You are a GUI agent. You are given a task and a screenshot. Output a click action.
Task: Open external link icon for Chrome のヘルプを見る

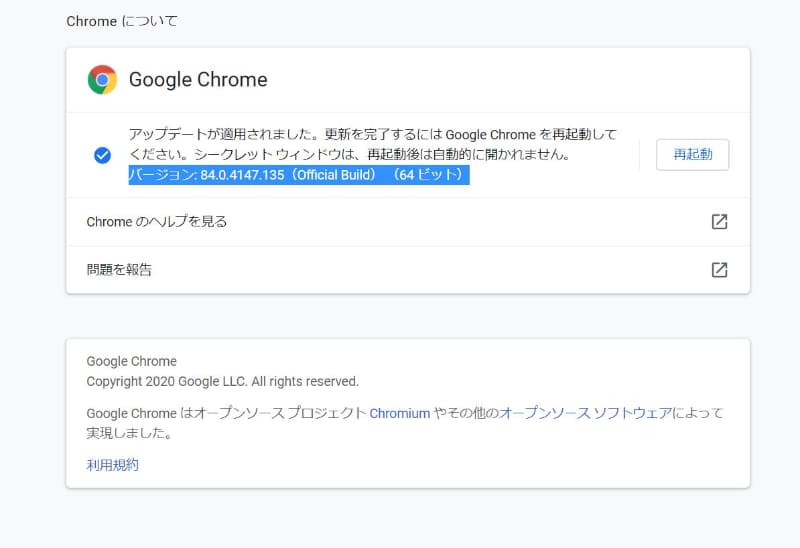pos(719,221)
